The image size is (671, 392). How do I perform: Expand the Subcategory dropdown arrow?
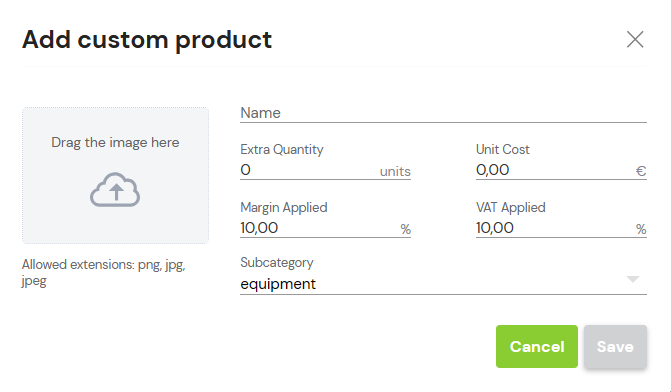(x=633, y=279)
